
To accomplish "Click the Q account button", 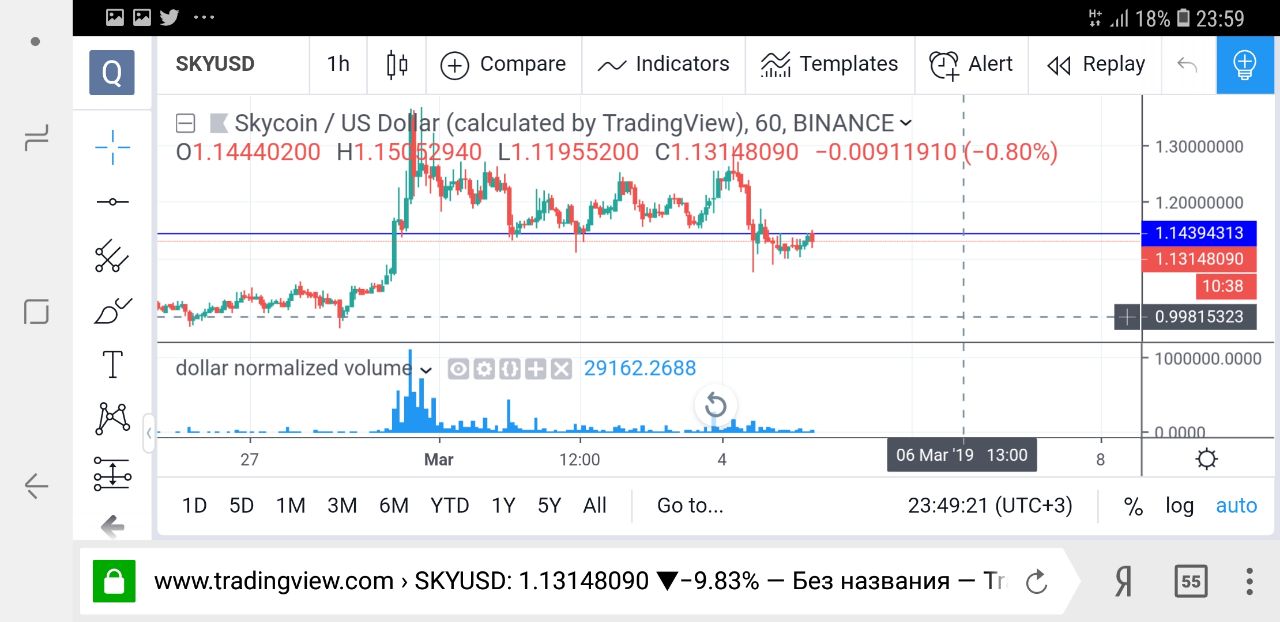I will 112,72.
